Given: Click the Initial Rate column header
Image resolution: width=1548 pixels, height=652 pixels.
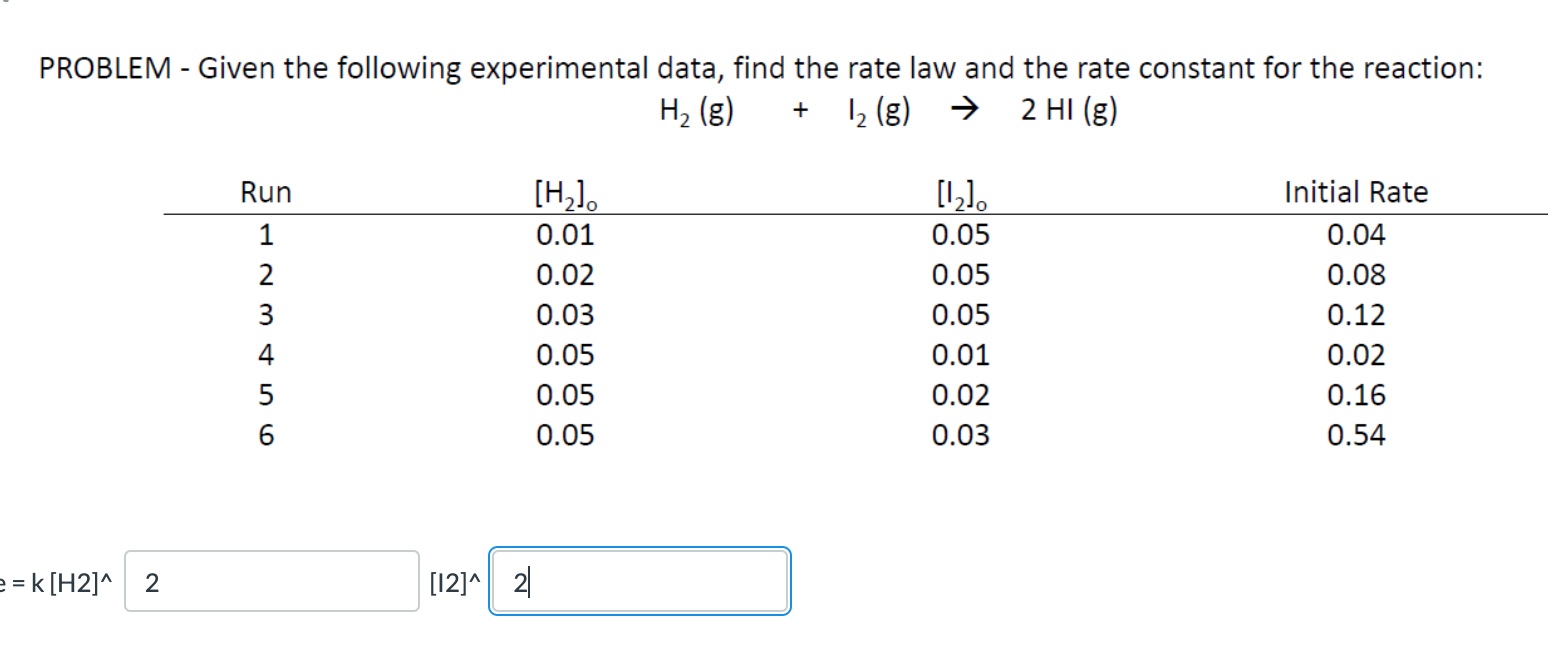Looking at the screenshot, I should (x=1355, y=191).
